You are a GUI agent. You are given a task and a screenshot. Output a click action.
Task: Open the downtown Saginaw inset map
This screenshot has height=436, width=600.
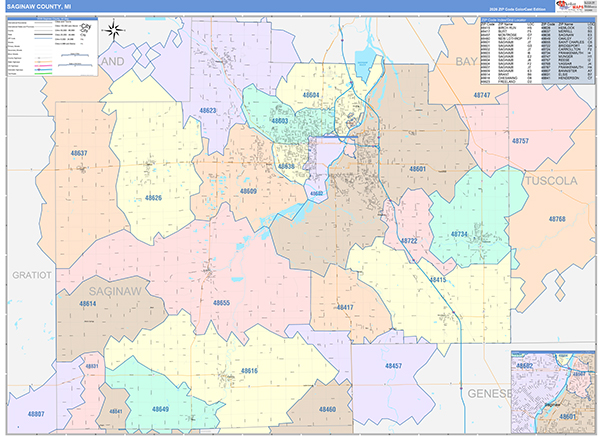[553, 392]
